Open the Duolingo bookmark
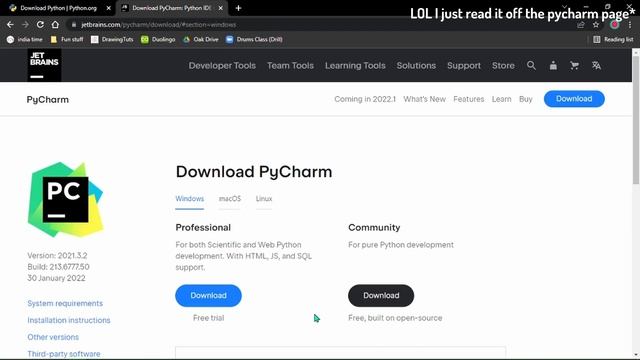 point(158,39)
